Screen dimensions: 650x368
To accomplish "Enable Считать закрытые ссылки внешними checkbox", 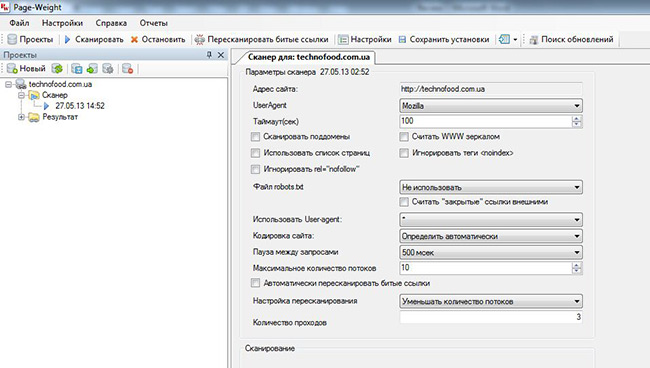I will [404, 202].
